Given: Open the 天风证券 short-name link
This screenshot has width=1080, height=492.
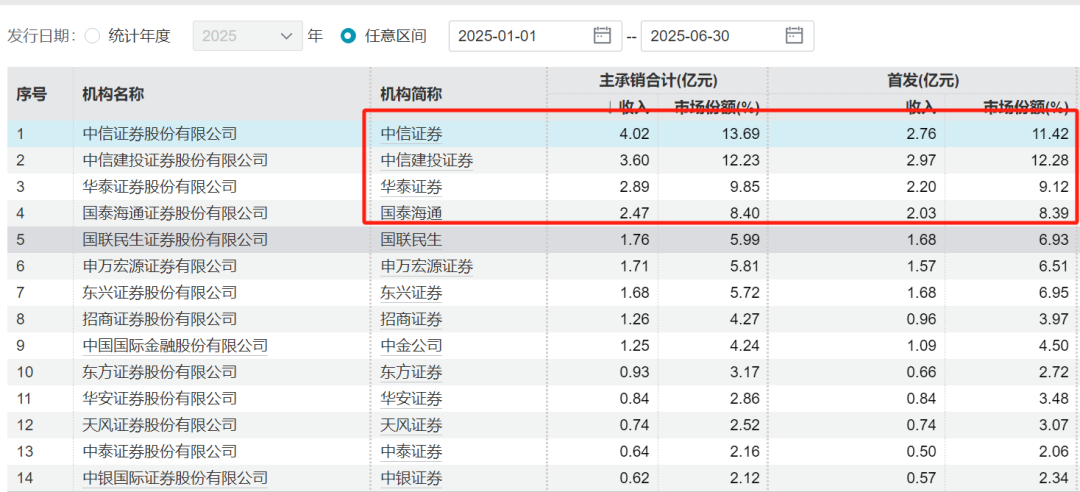Looking at the screenshot, I should (411, 426).
